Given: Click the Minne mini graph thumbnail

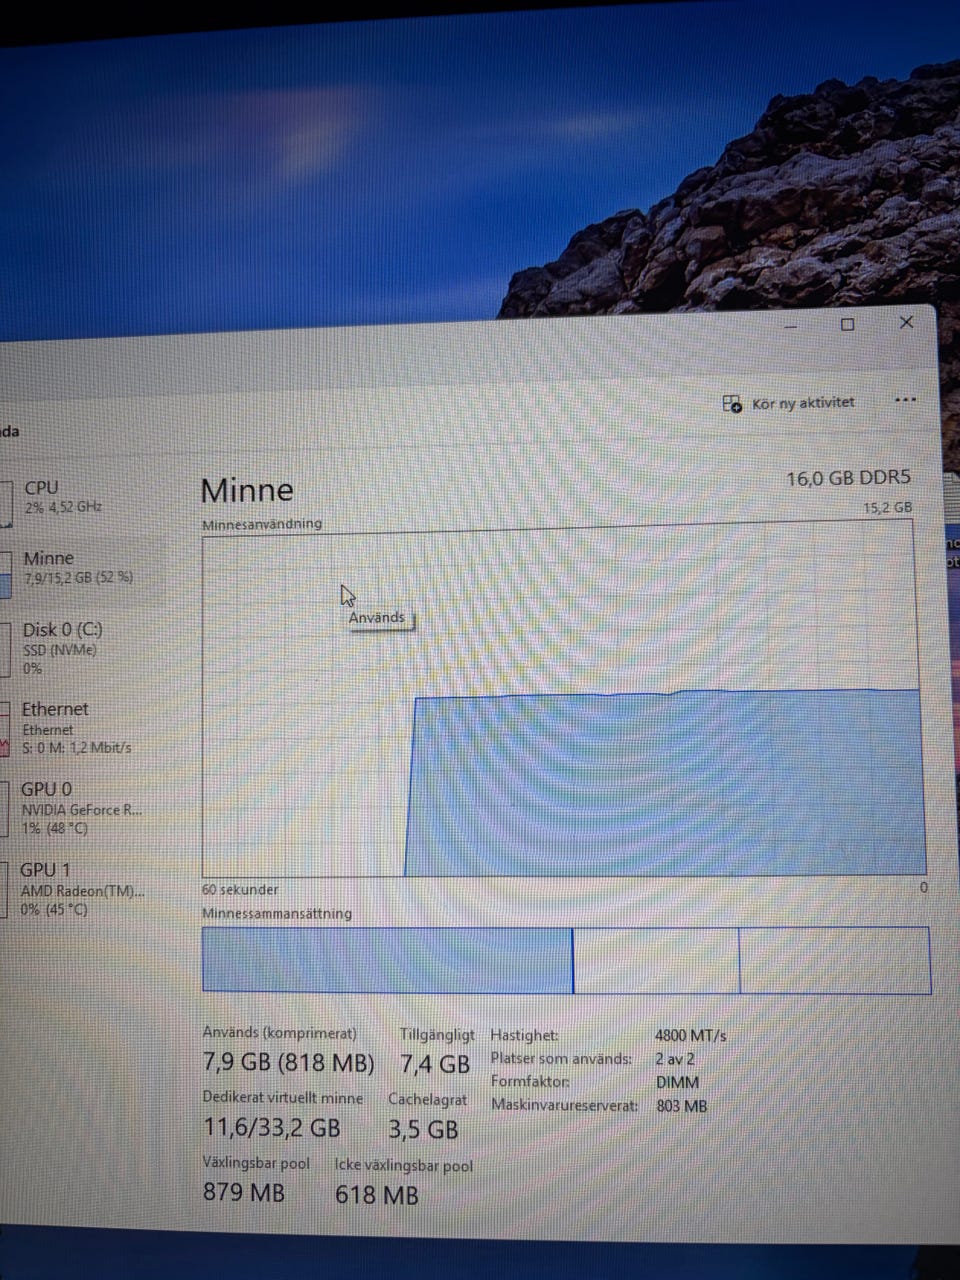Looking at the screenshot, I should (x=5, y=575).
